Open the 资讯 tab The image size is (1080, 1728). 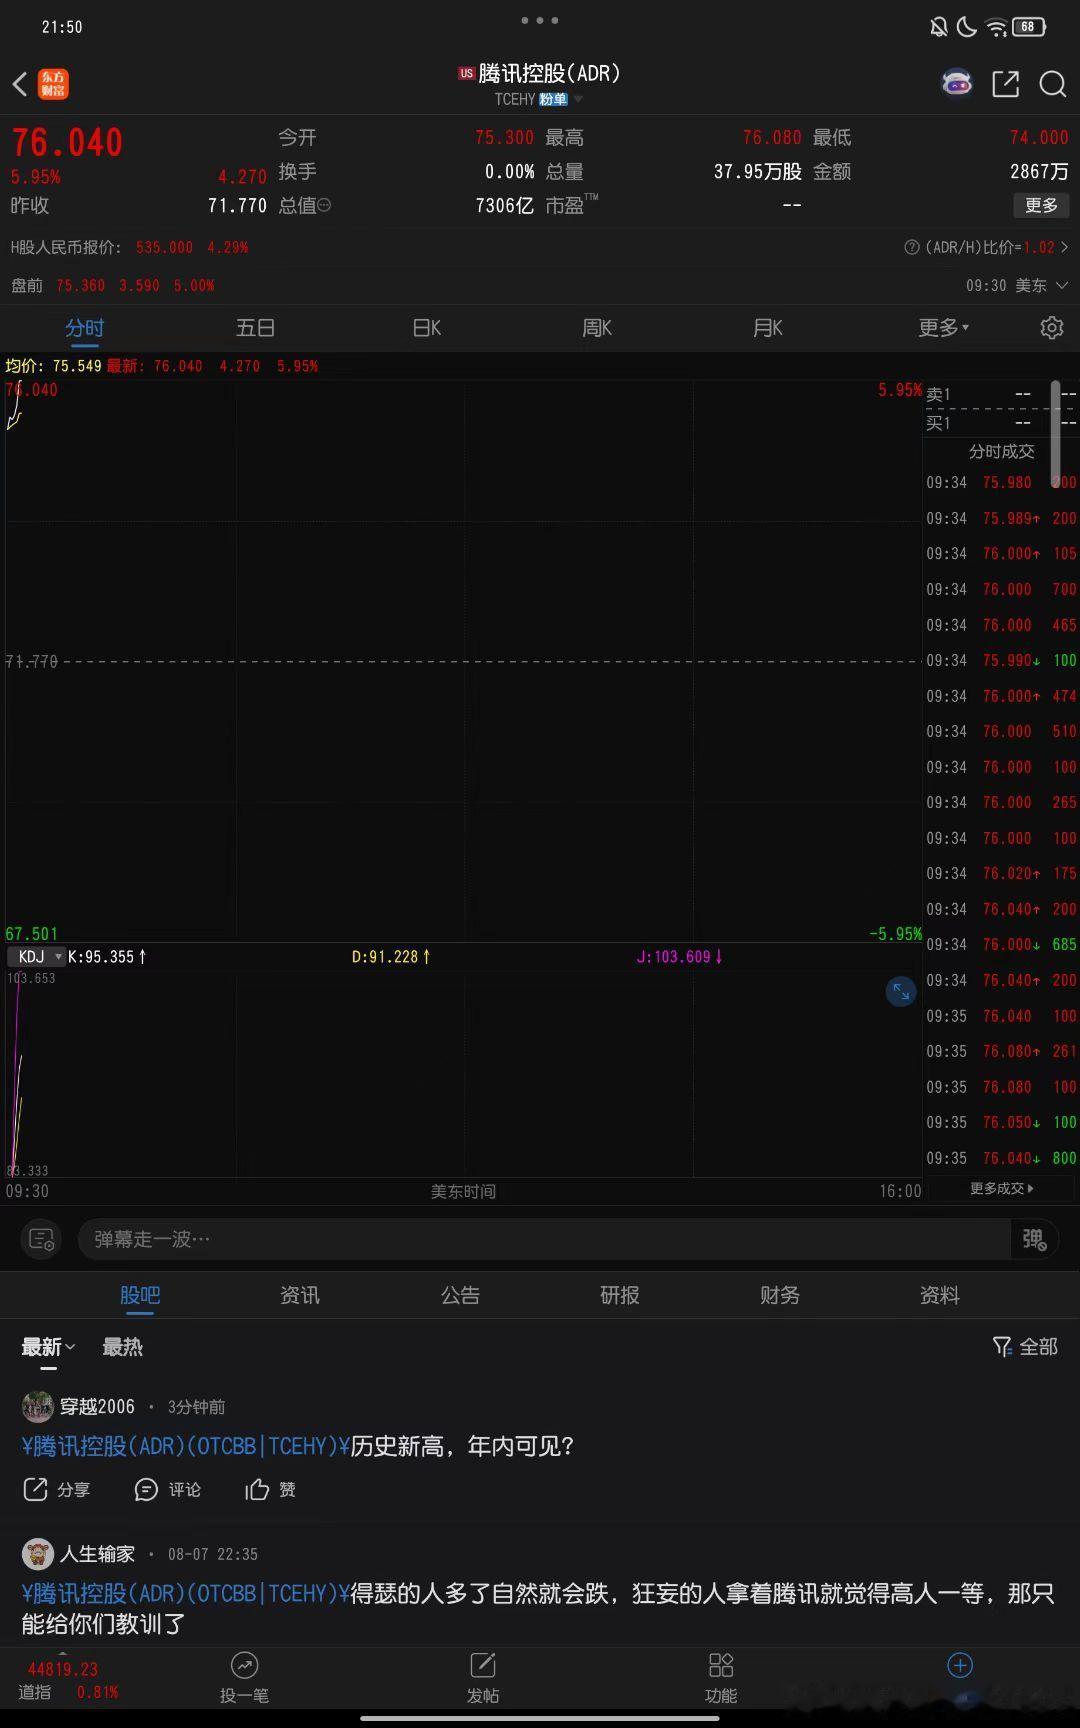(x=300, y=1295)
